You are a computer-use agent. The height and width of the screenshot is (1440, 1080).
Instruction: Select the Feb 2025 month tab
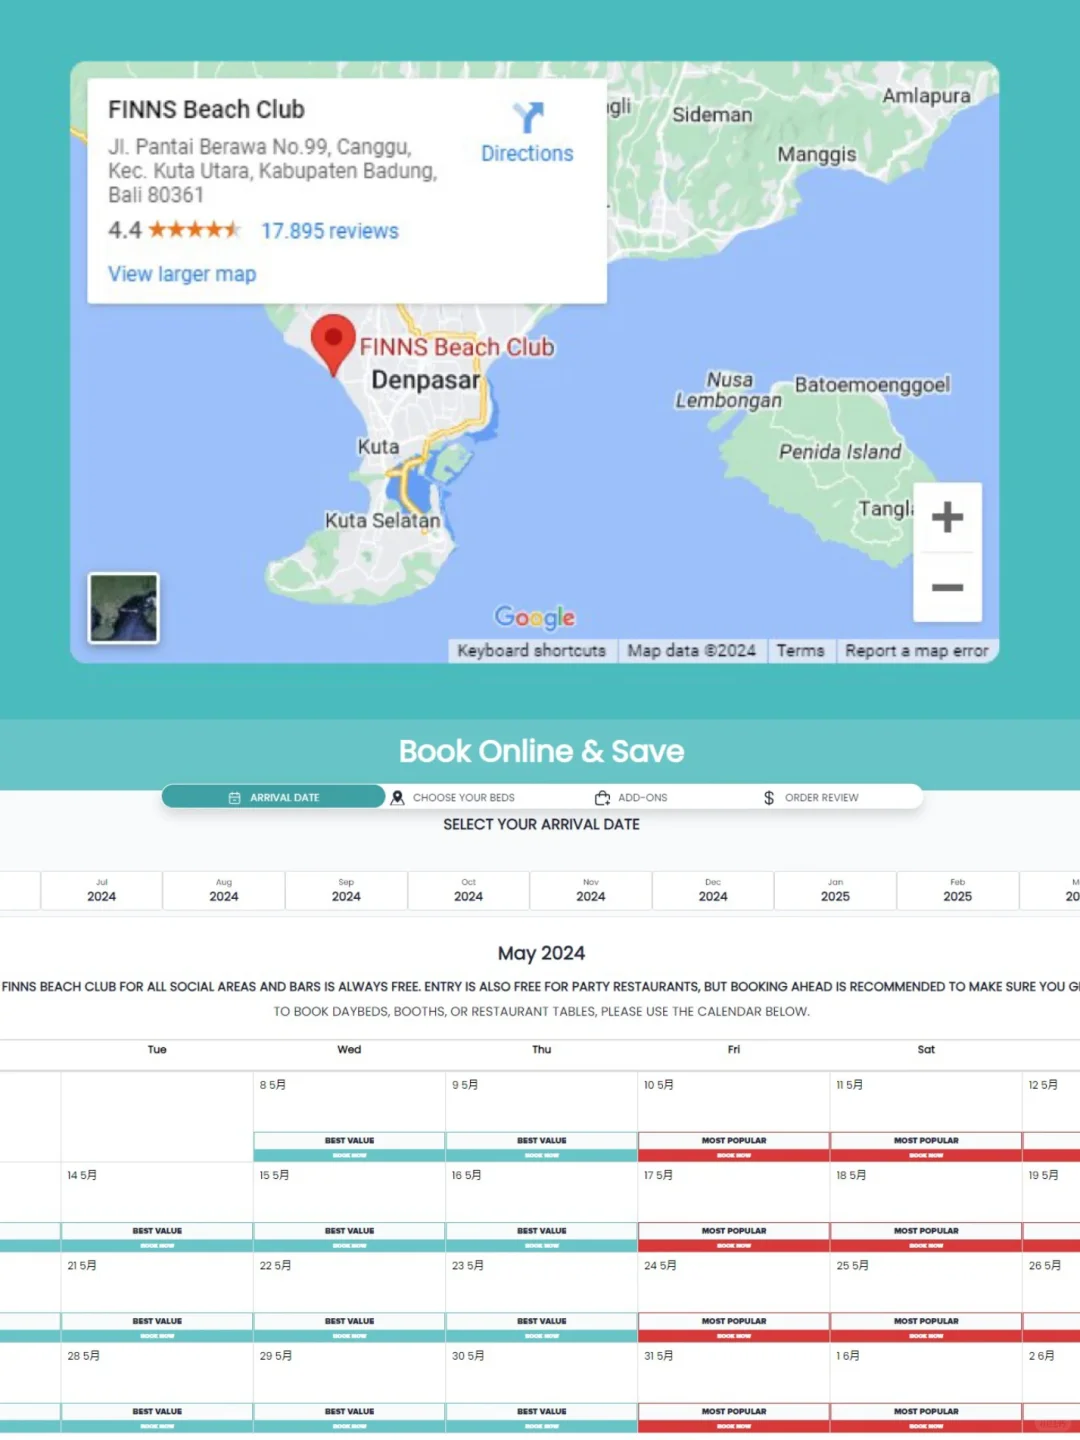958,890
